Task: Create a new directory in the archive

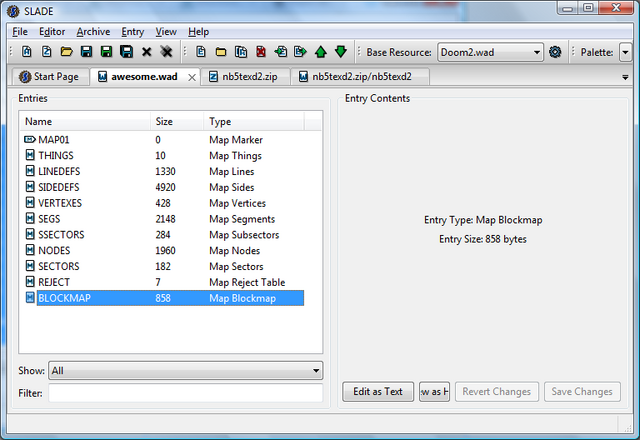Action: point(221,52)
